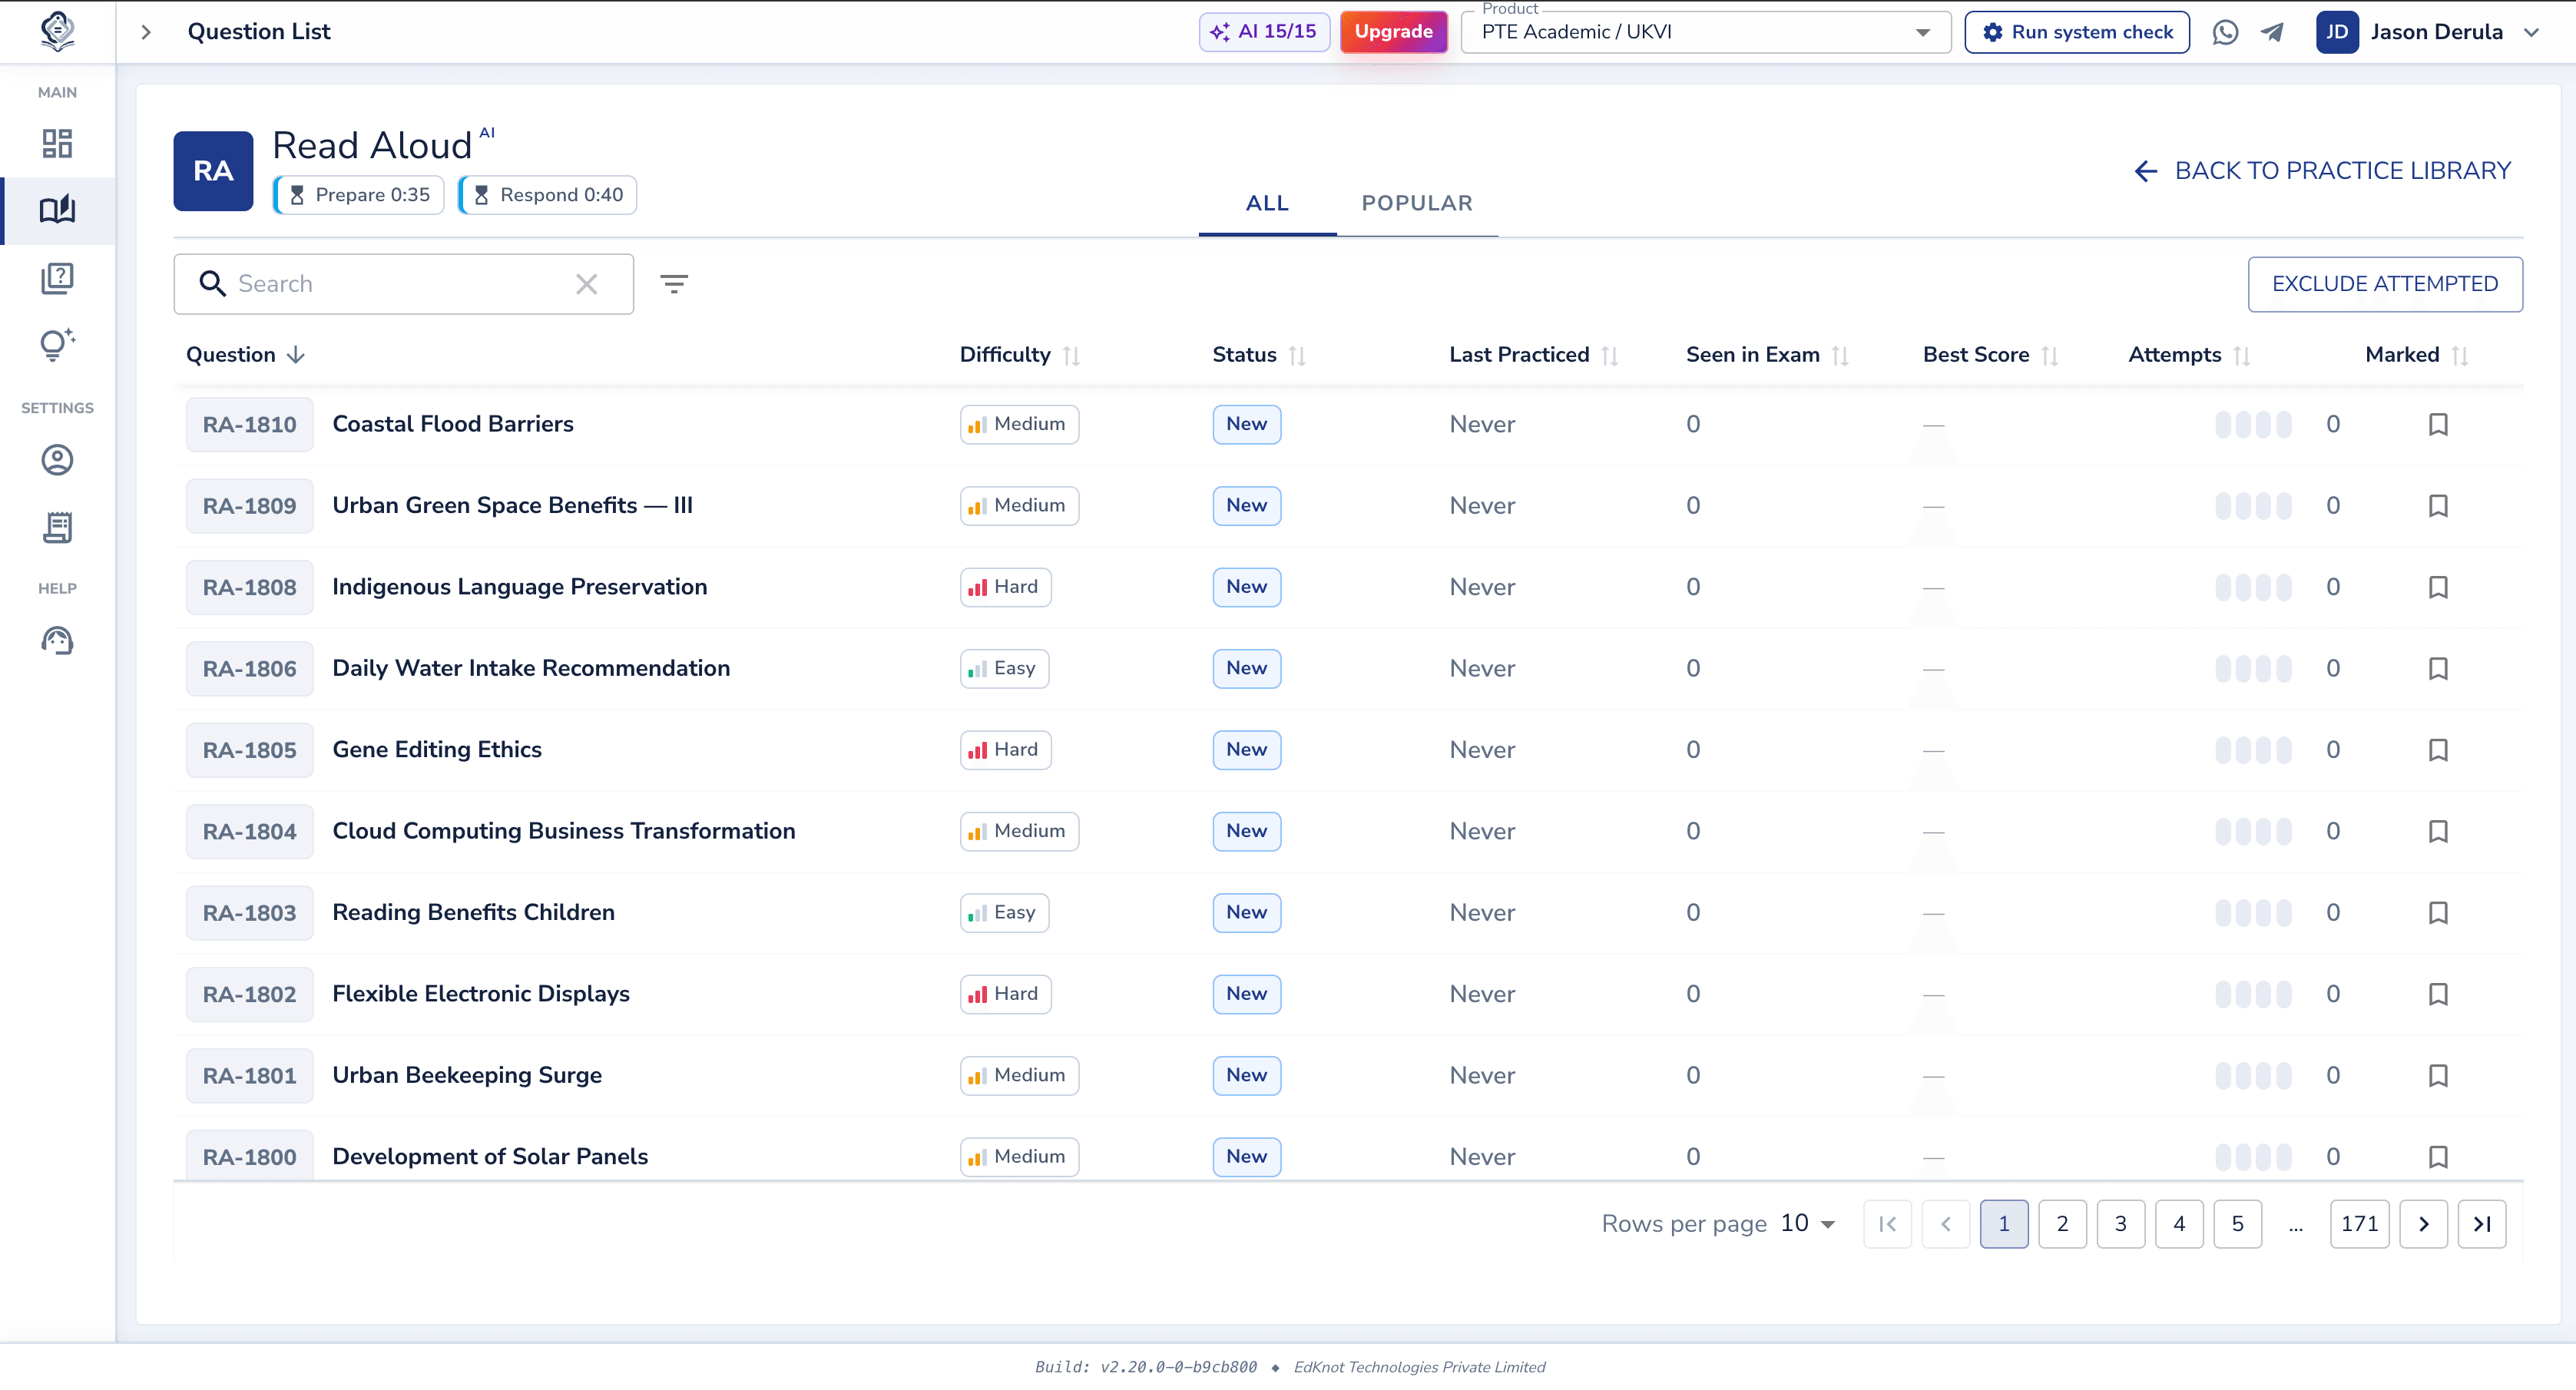Bookmark the Coastal Flood Barriers question

point(2438,424)
